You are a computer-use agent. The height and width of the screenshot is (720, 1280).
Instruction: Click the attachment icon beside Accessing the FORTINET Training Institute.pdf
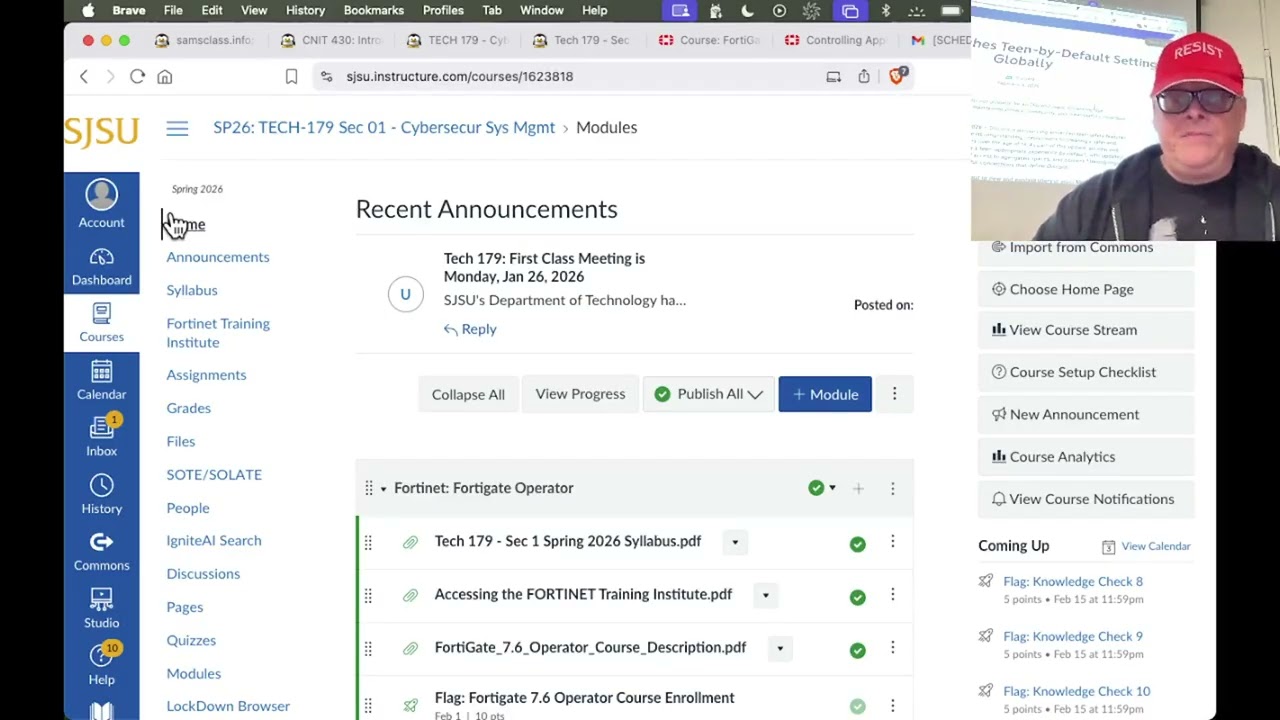tap(410, 595)
